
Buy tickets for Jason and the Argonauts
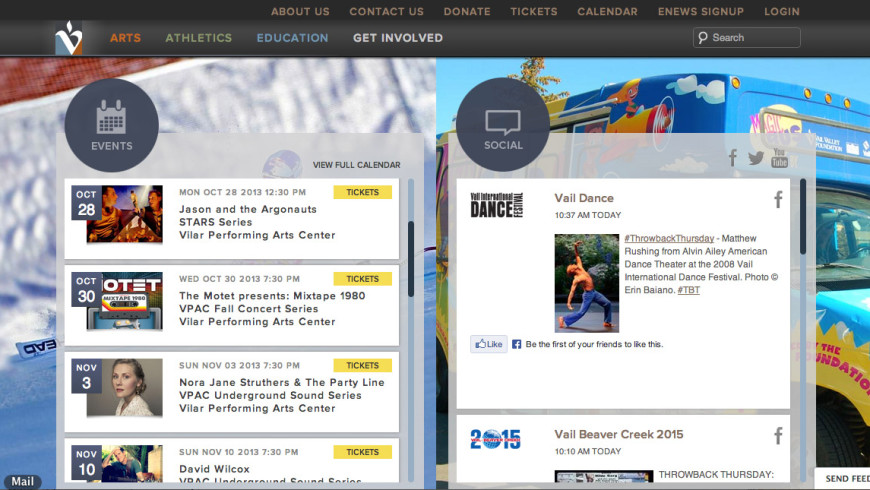point(362,192)
